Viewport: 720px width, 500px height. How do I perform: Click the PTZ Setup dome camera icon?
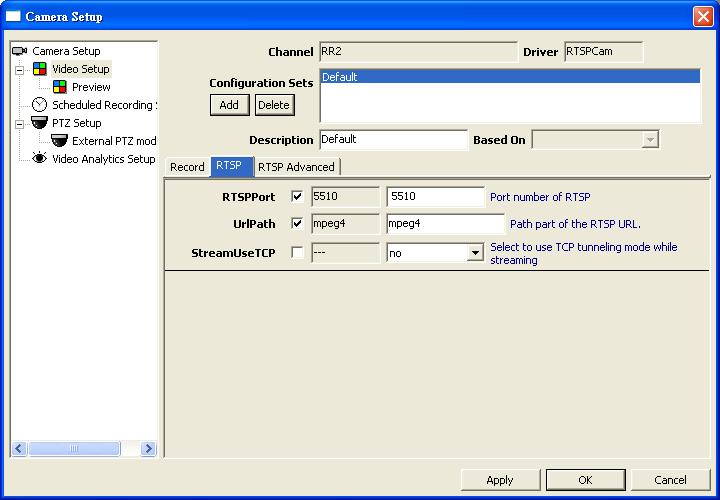click(39, 123)
